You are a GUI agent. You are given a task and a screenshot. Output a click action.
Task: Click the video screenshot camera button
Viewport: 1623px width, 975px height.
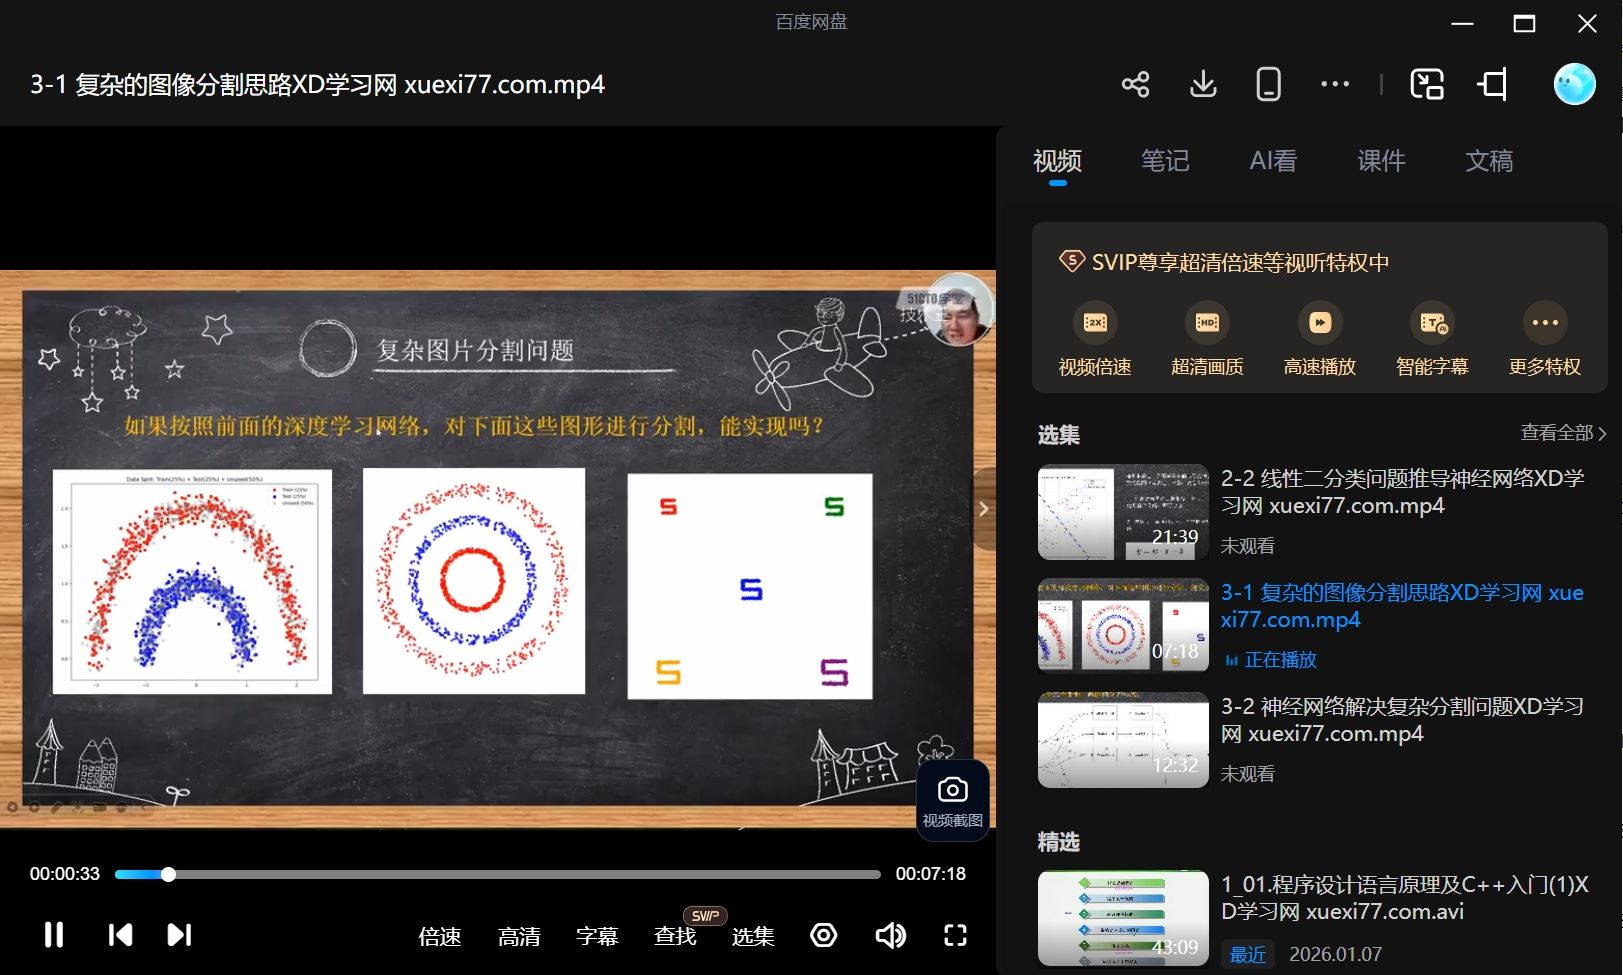[x=952, y=800]
